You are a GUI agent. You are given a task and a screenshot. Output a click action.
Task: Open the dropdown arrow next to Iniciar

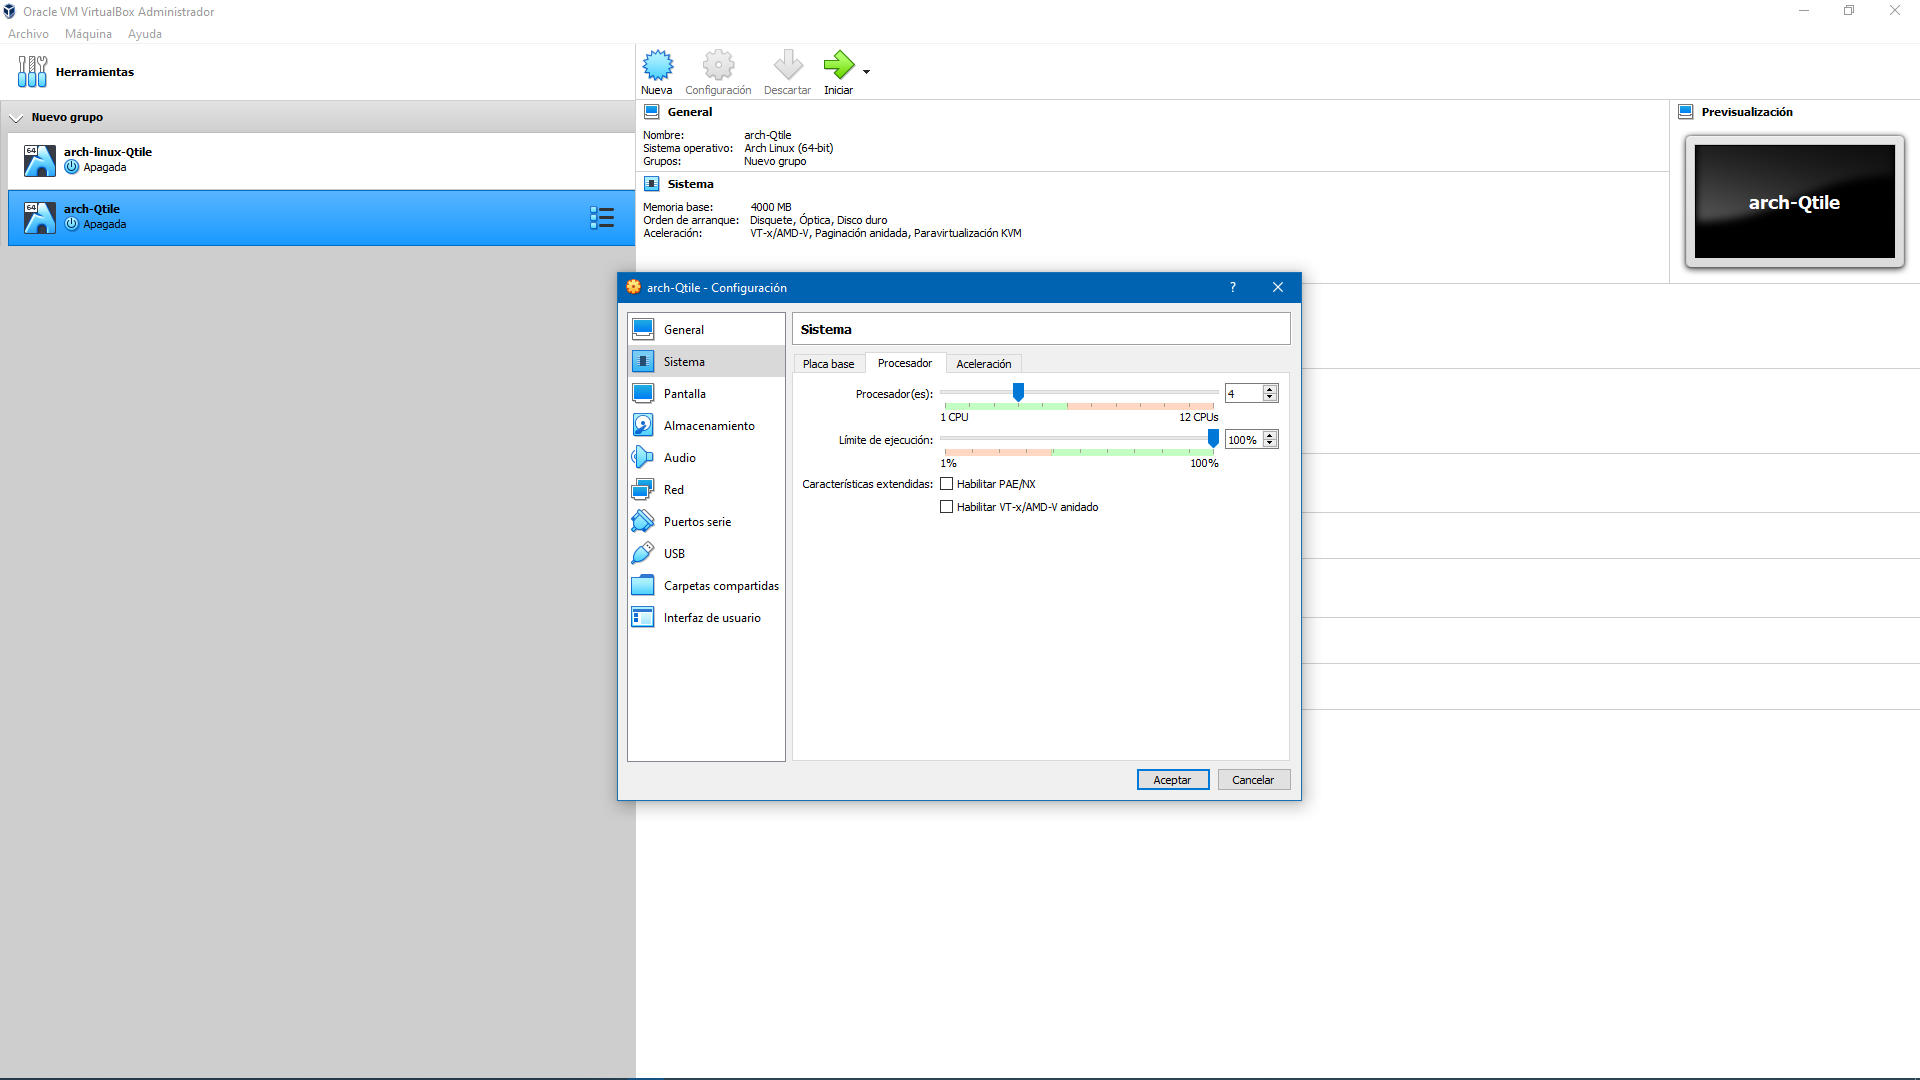tap(866, 72)
